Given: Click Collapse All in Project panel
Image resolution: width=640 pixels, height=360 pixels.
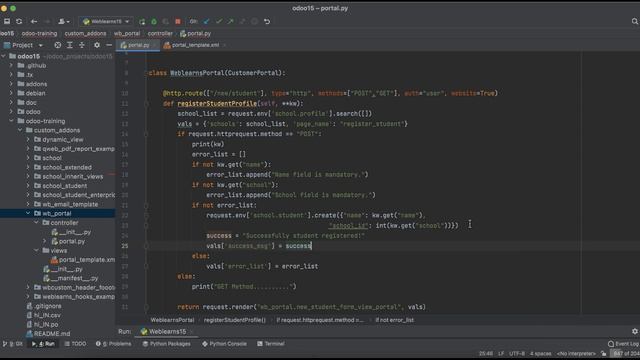Looking at the screenshot, I should click(x=82, y=45).
